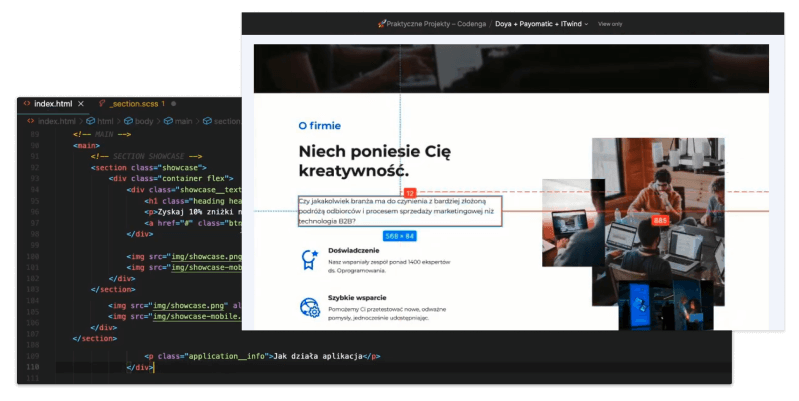The image size is (799, 401).
Task: Click the closing section tag on line 107
Action: coord(95,338)
